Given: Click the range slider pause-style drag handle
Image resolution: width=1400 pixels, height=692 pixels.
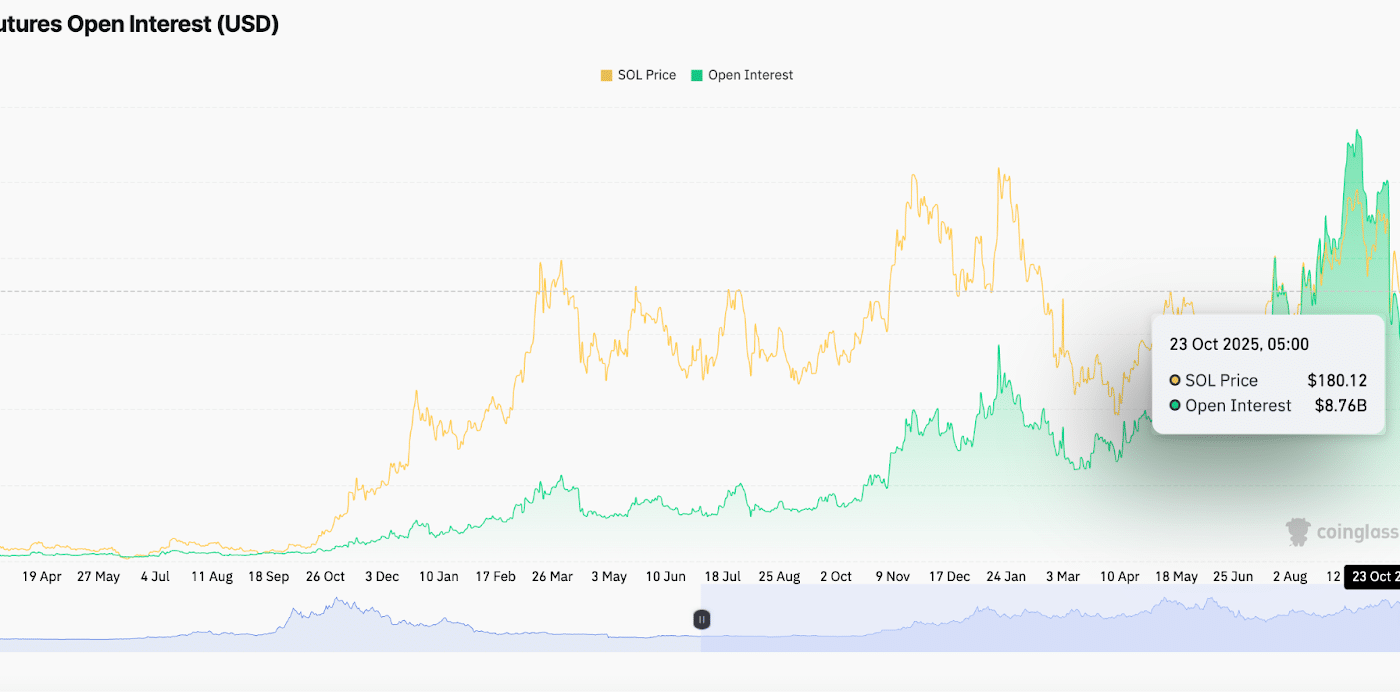Looking at the screenshot, I should click(702, 620).
